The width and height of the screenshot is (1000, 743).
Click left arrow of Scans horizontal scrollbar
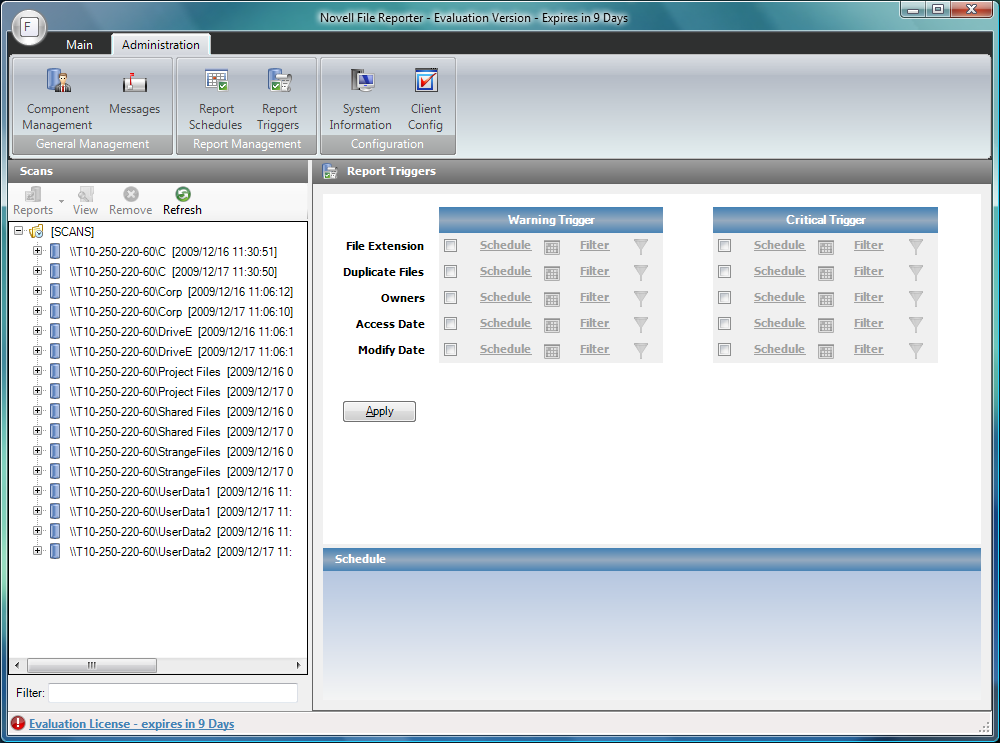coord(17,665)
